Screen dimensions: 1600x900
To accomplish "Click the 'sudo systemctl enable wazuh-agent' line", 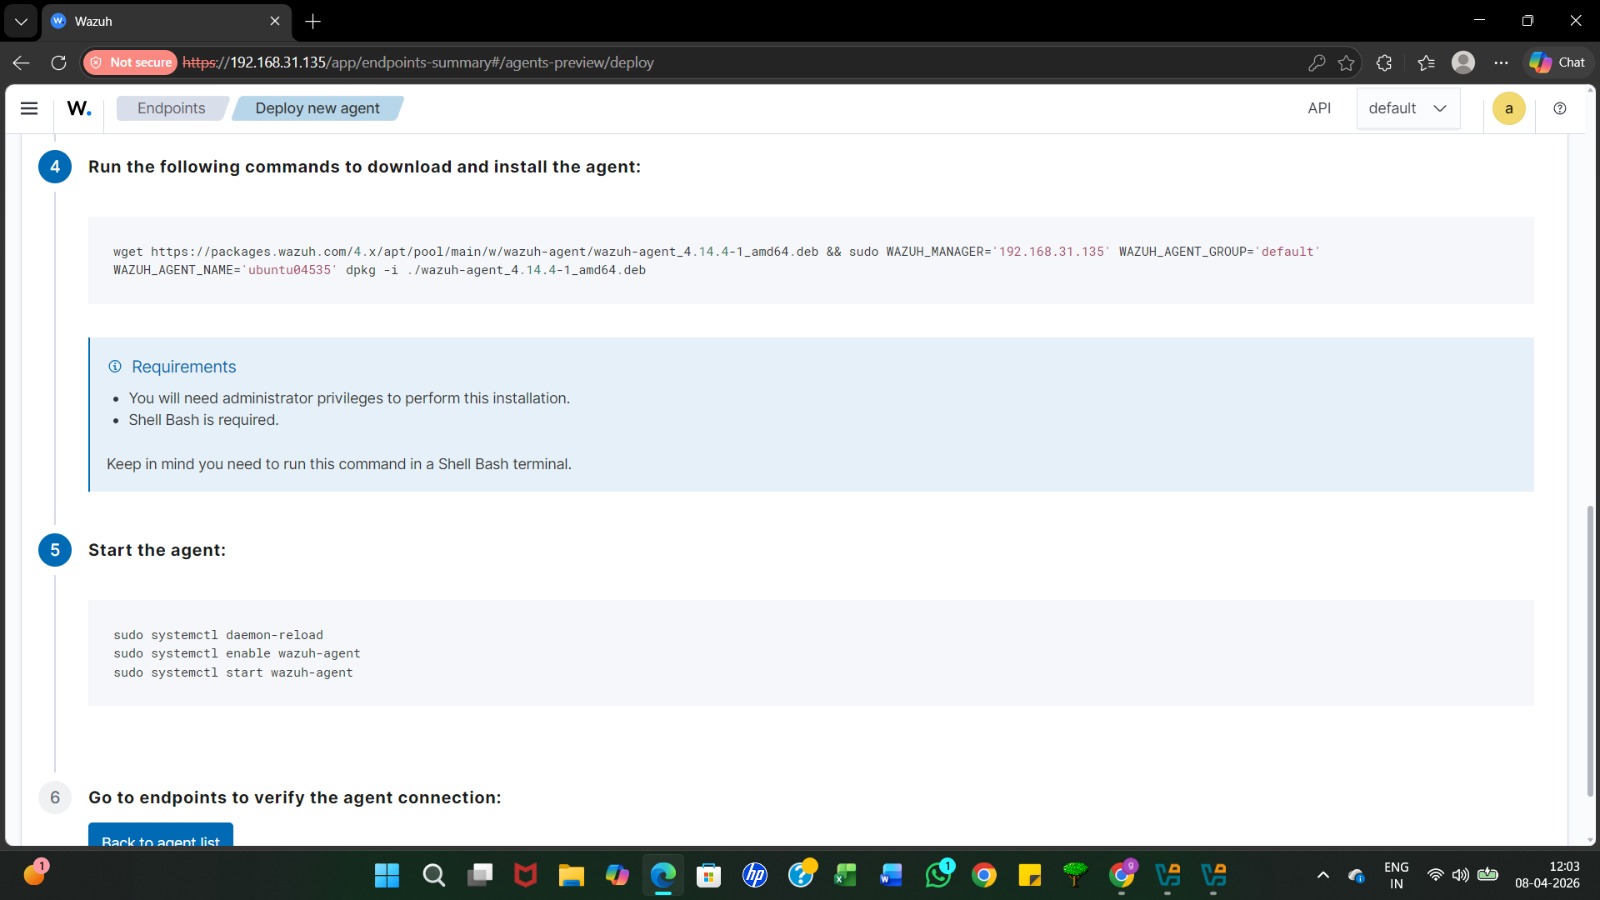I will (x=237, y=654).
